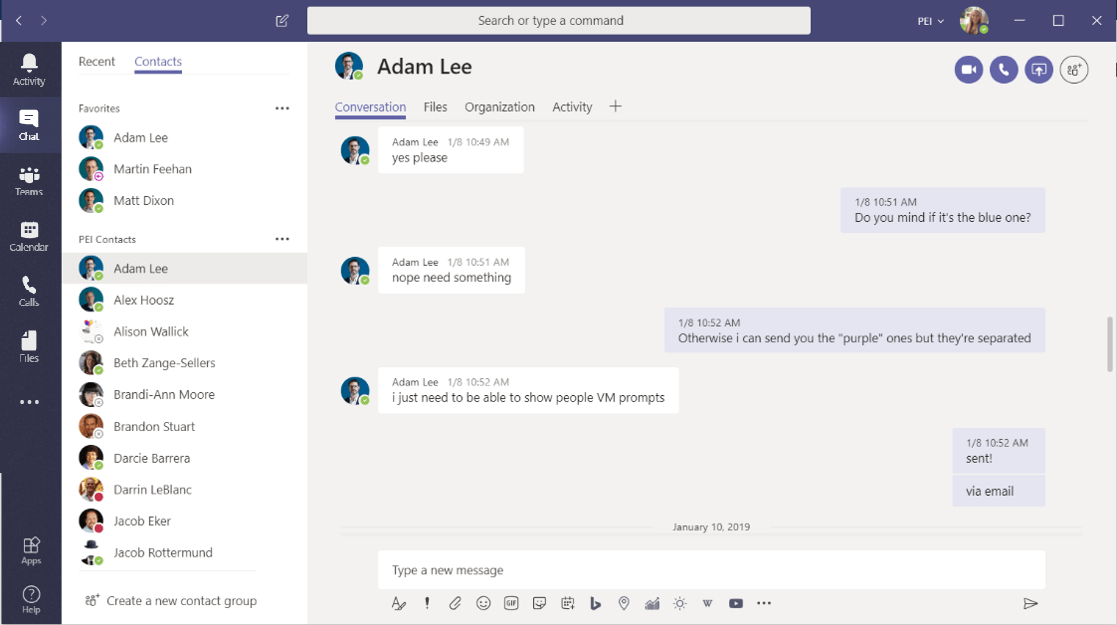The width and height of the screenshot is (1117, 625).
Task: Attach a file to the message
Action: (x=455, y=603)
